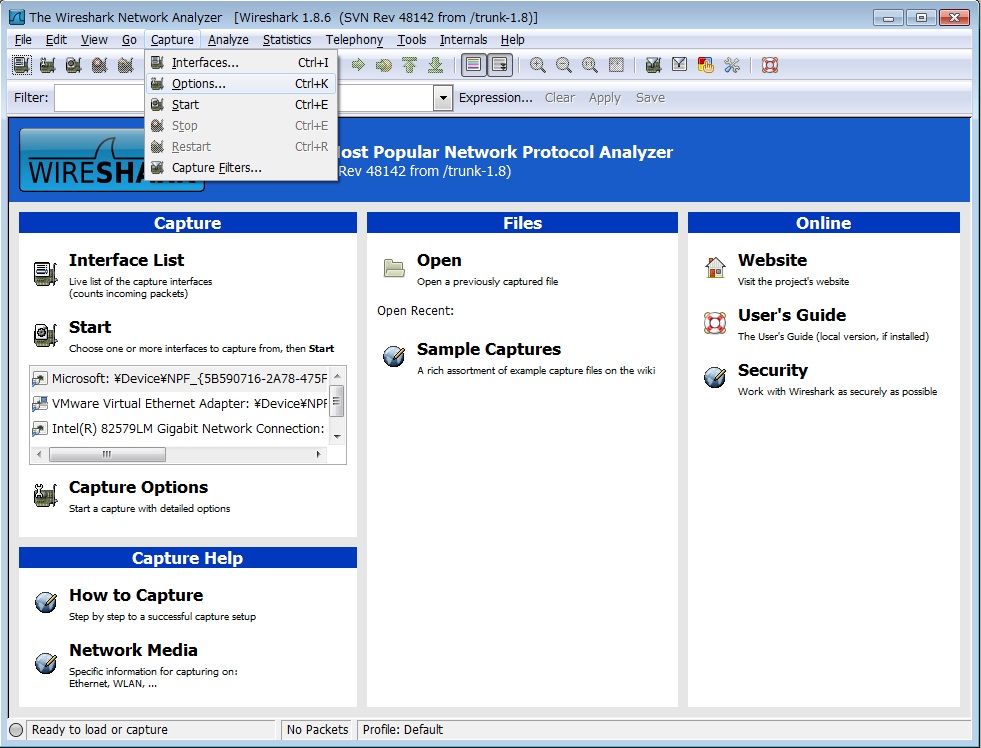Click the go forward arrow toolbar icon
Screen dimensions: 981x748
point(358,64)
